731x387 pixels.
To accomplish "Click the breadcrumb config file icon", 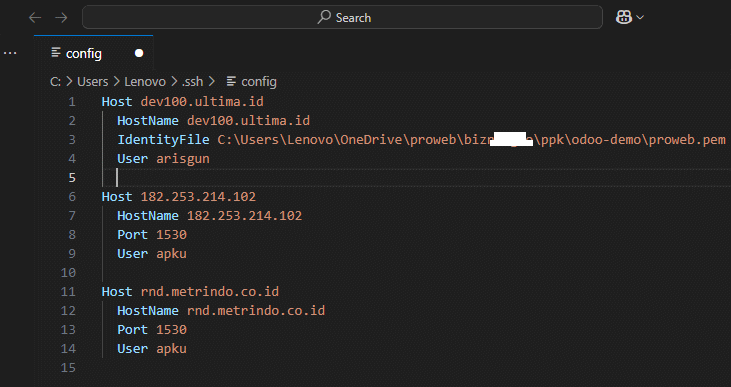I will (x=231, y=81).
